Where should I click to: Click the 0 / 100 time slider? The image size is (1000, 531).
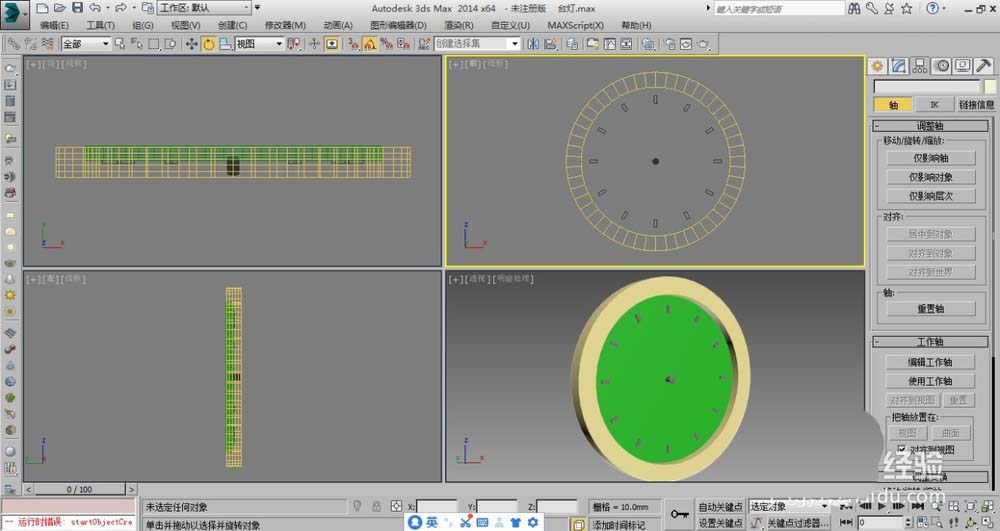pyautogui.click(x=79, y=490)
